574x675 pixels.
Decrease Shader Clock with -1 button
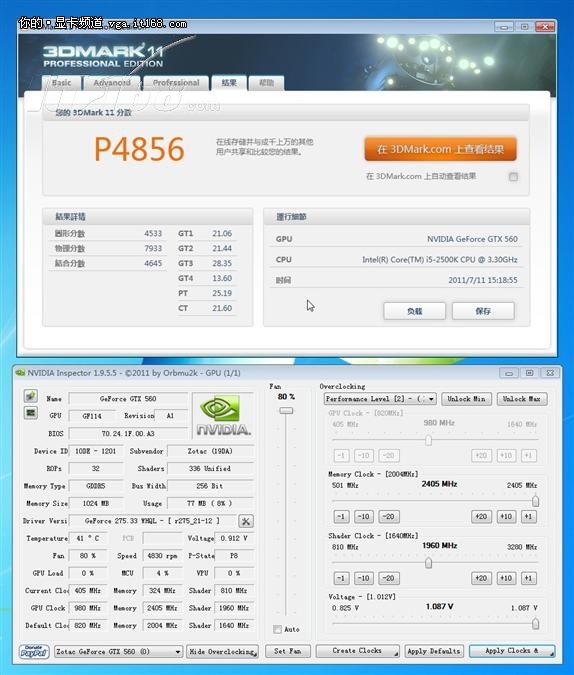coord(341,578)
